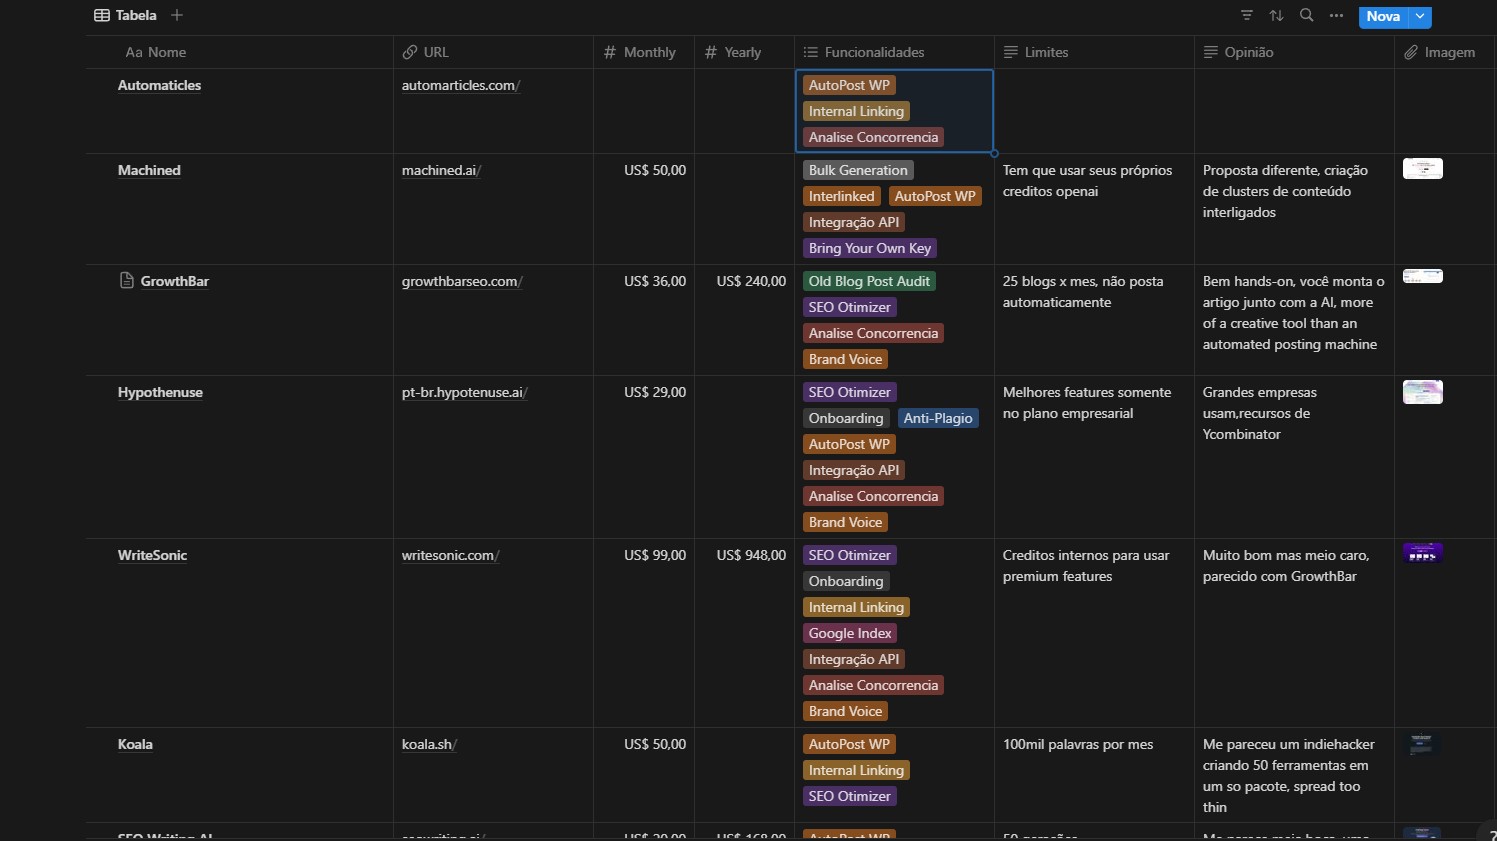This screenshot has height=841, width=1497.
Task: Open Koala row image thumbnail
Action: pyautogui.click(x=1421, y=744)
